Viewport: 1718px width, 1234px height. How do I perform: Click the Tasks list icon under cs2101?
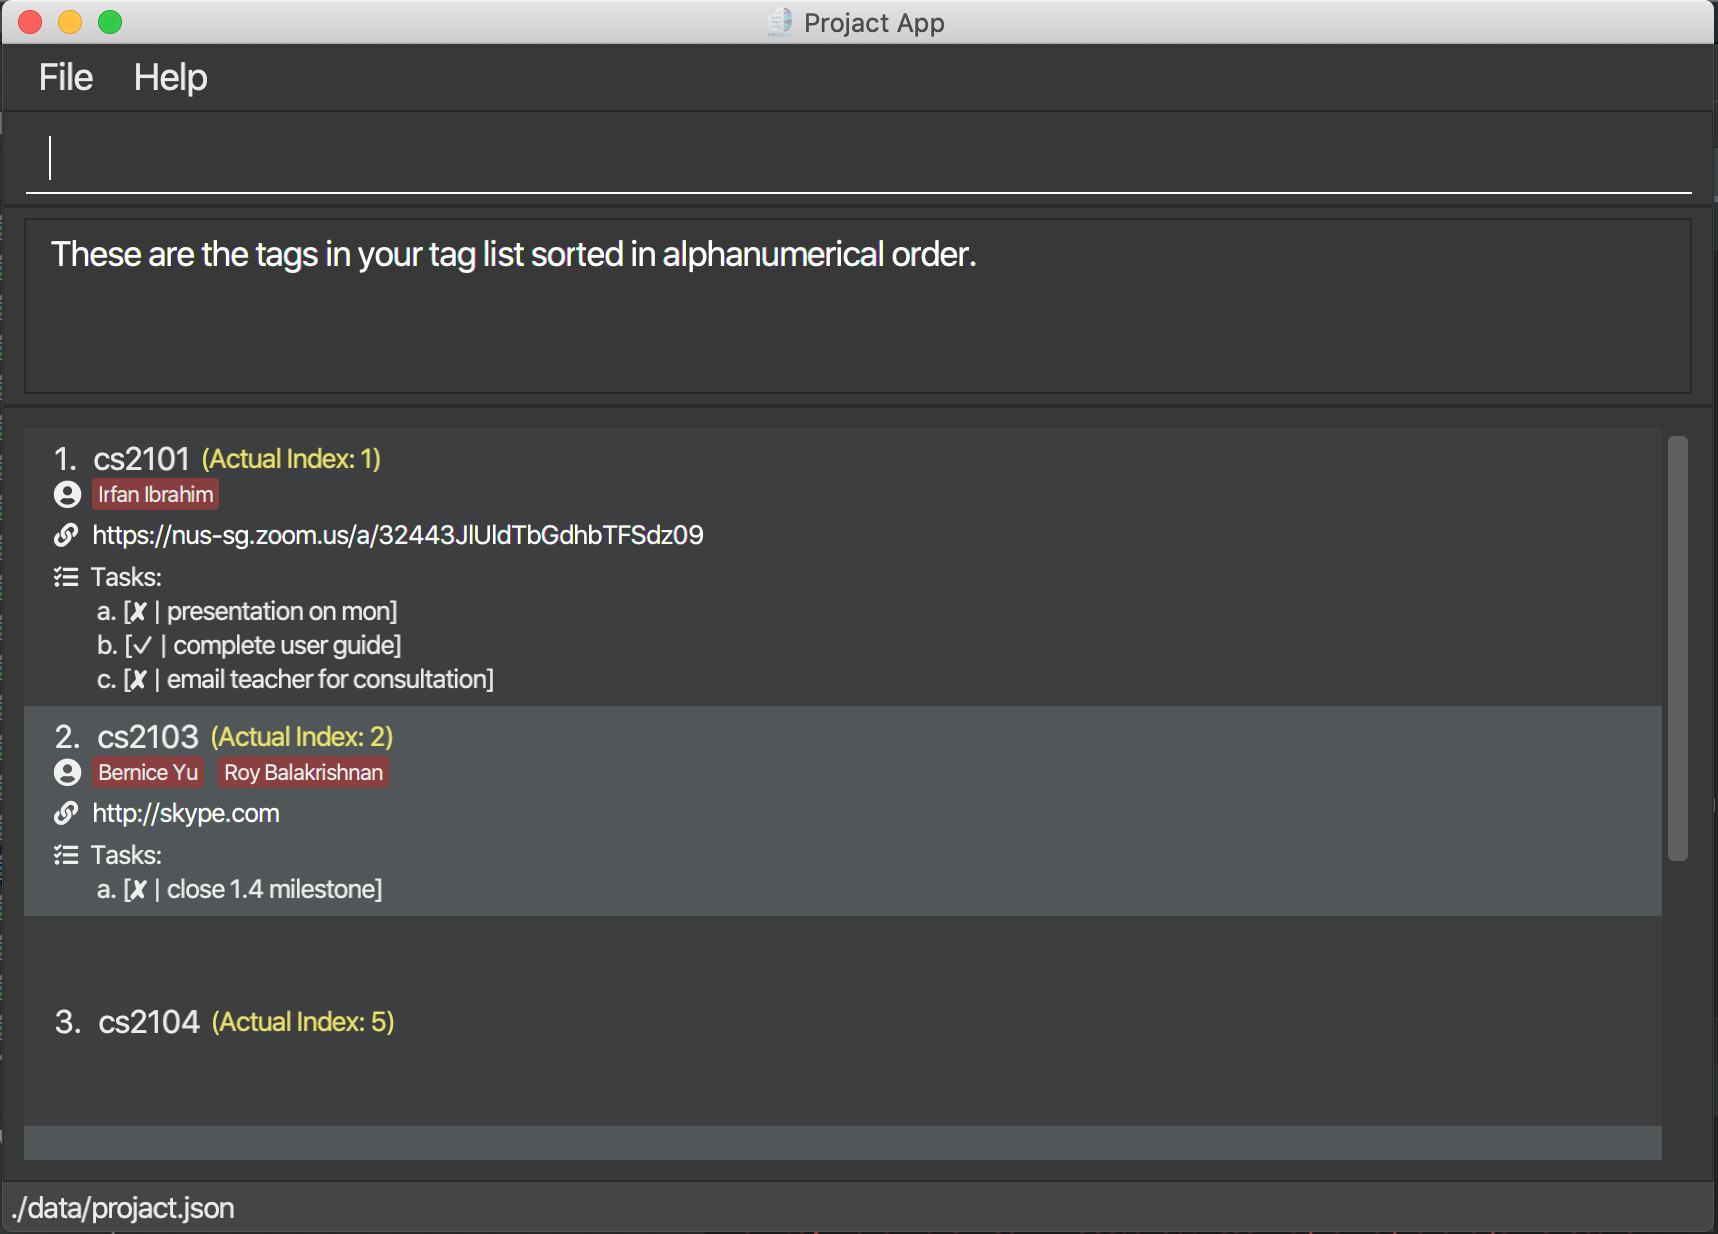point(66,577)
